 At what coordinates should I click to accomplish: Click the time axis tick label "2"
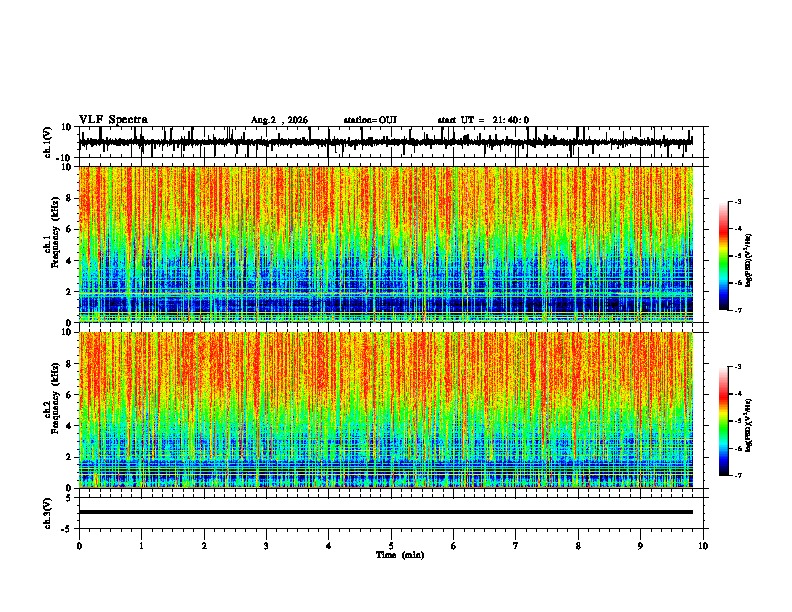[204, 546]
